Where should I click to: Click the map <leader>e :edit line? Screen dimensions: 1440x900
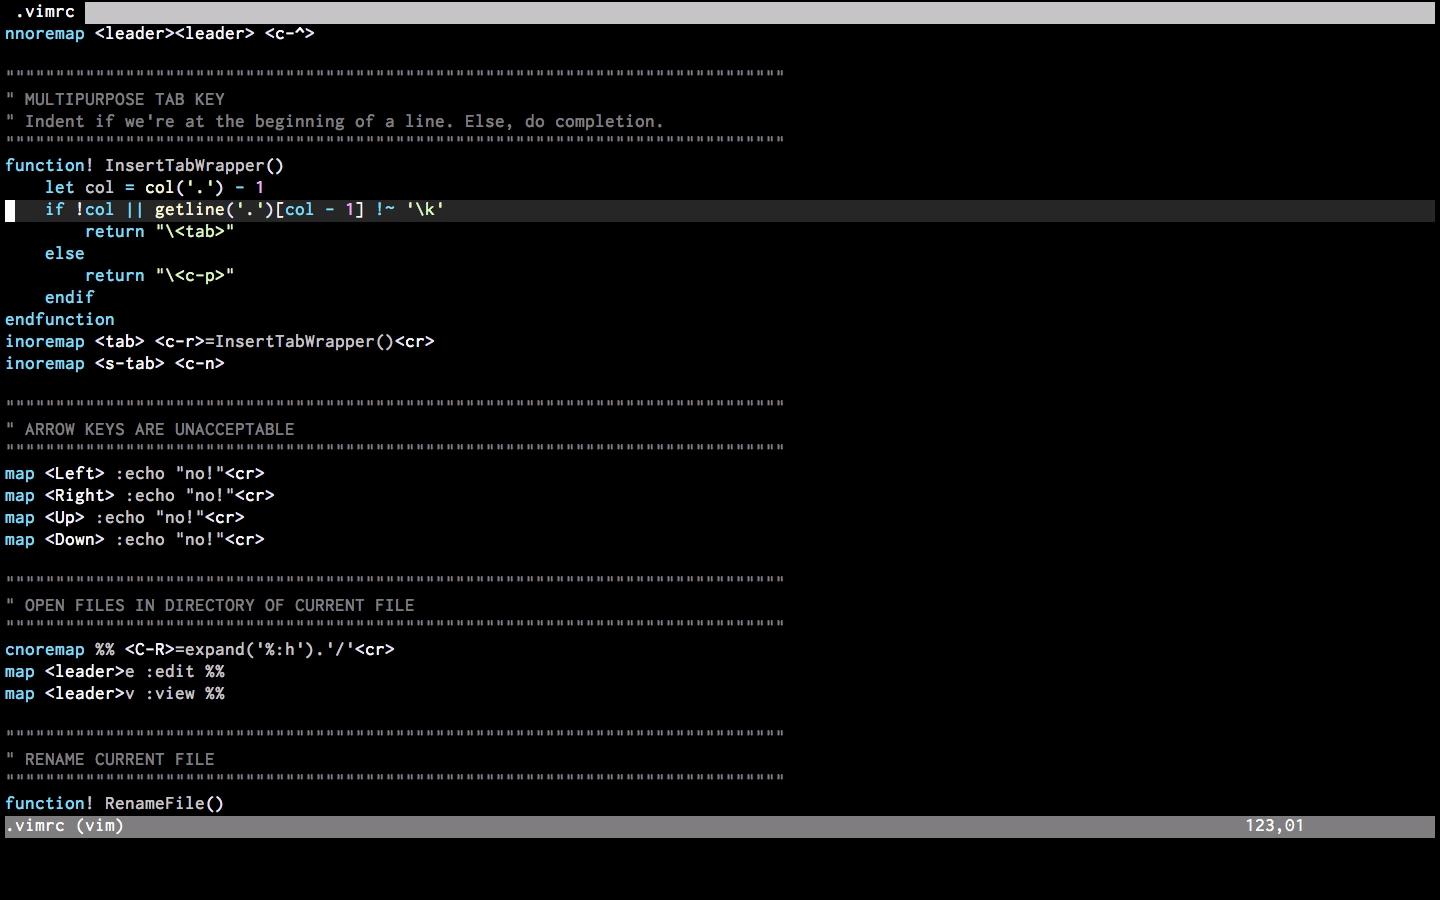pos(115,671)
